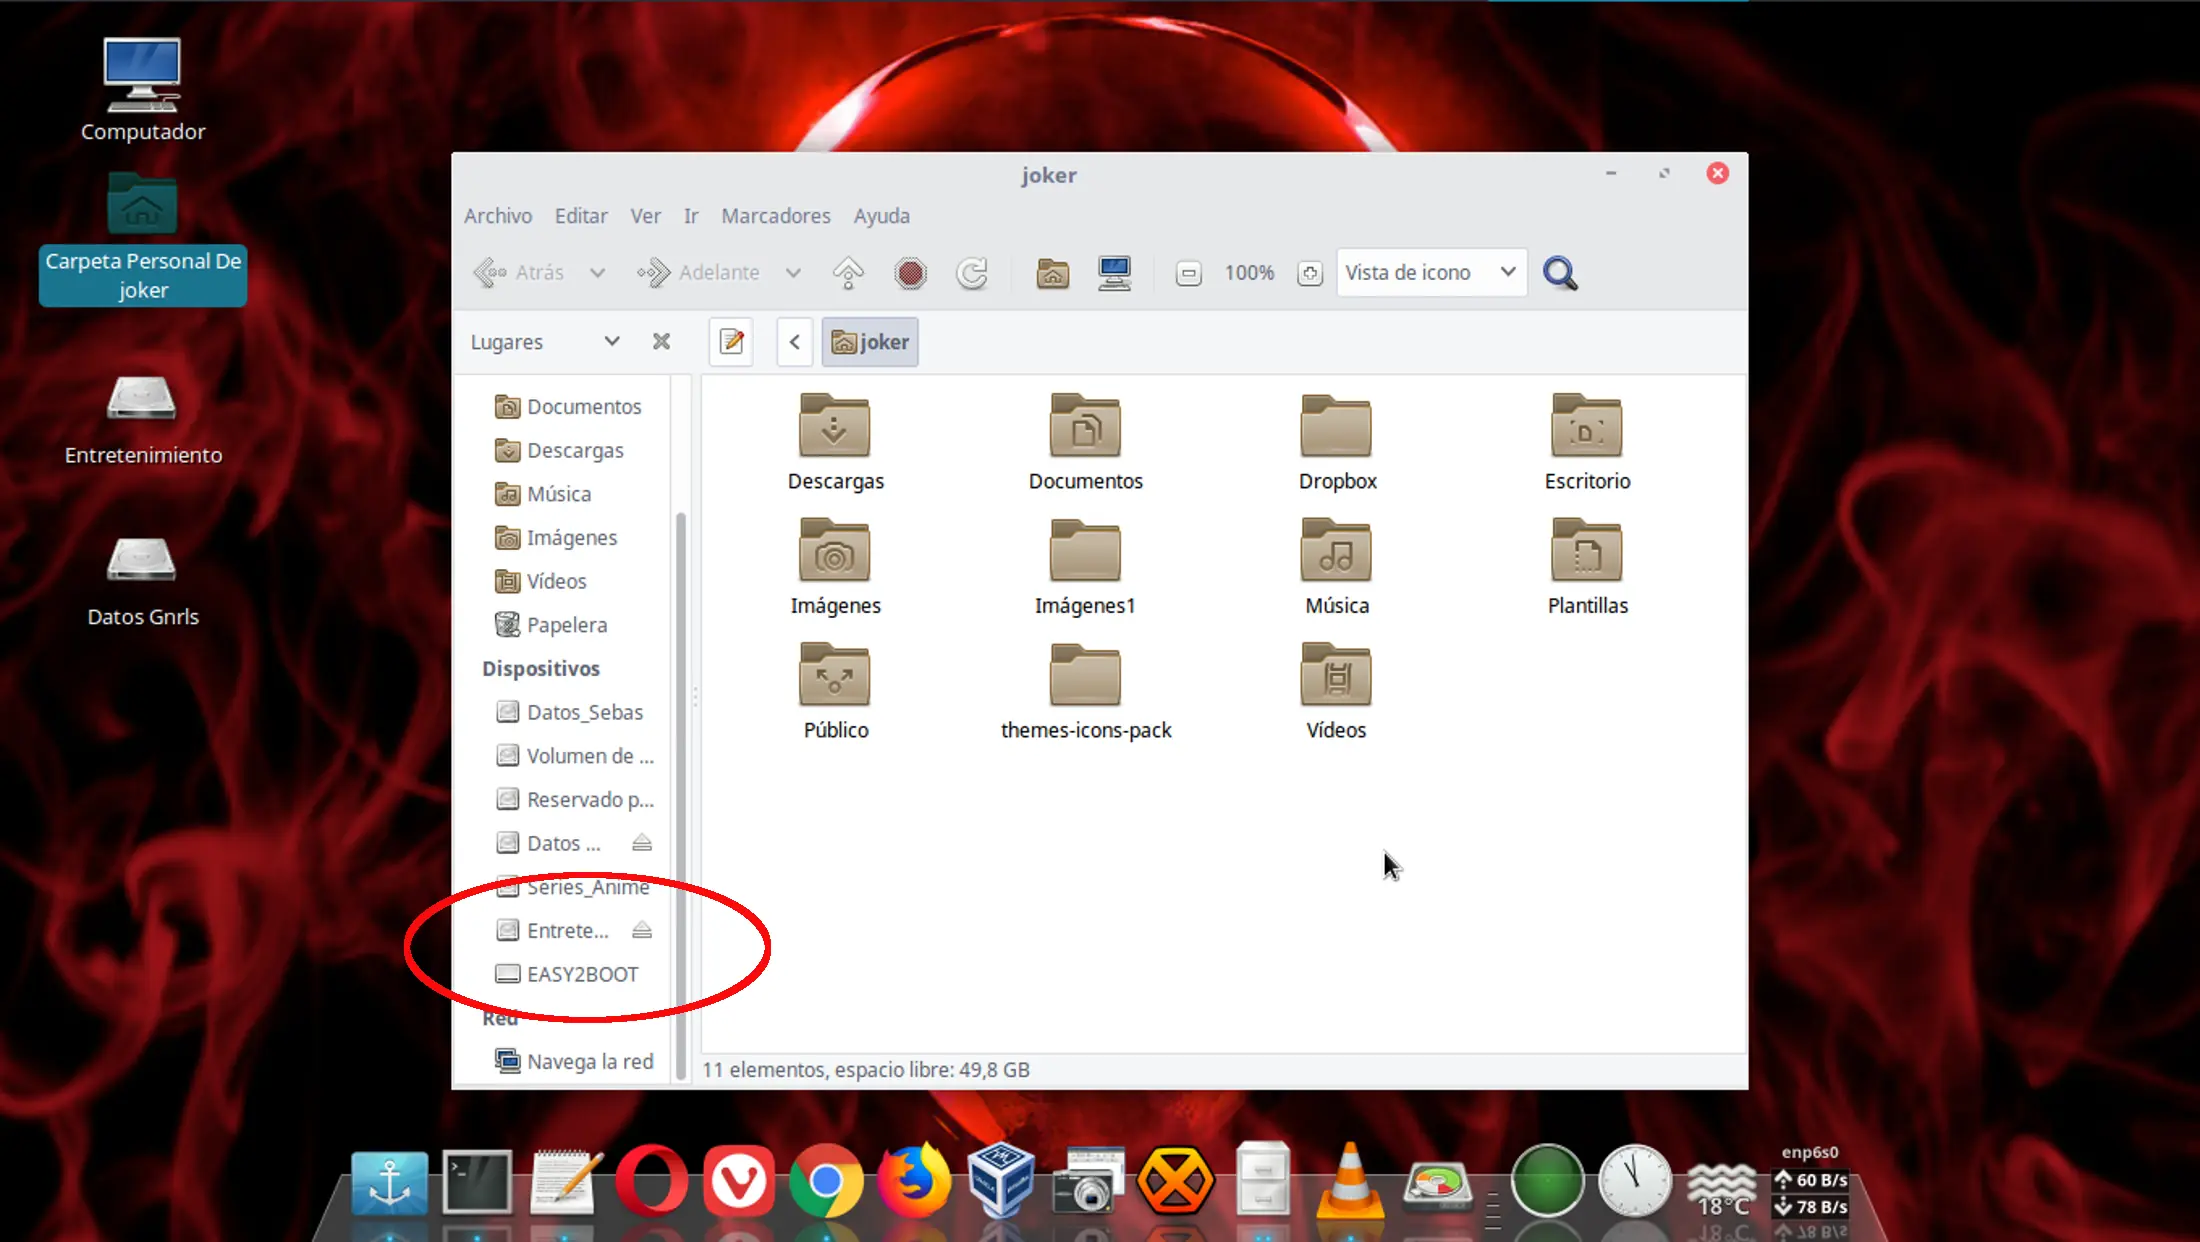Viewport: 2200px width, 1242px height.
Task: Open the computer view toolbar icon
Action: click(1114, 272)
